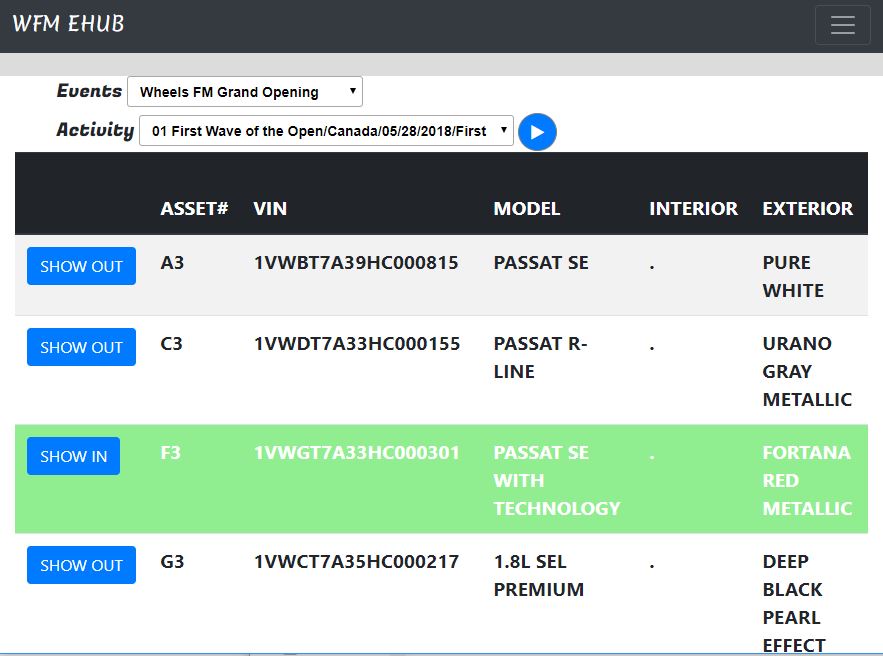Click the Events dropdown arrow

tap(353, 91)
